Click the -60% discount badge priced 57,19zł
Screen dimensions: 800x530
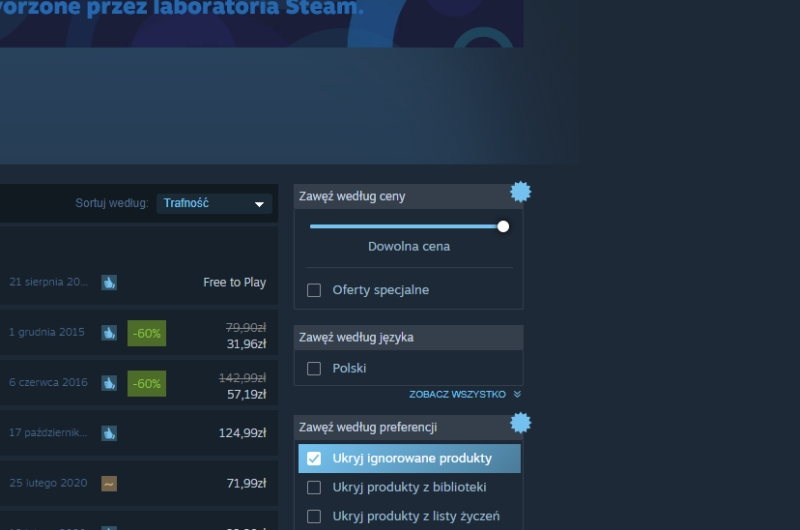tap(146, 384)
